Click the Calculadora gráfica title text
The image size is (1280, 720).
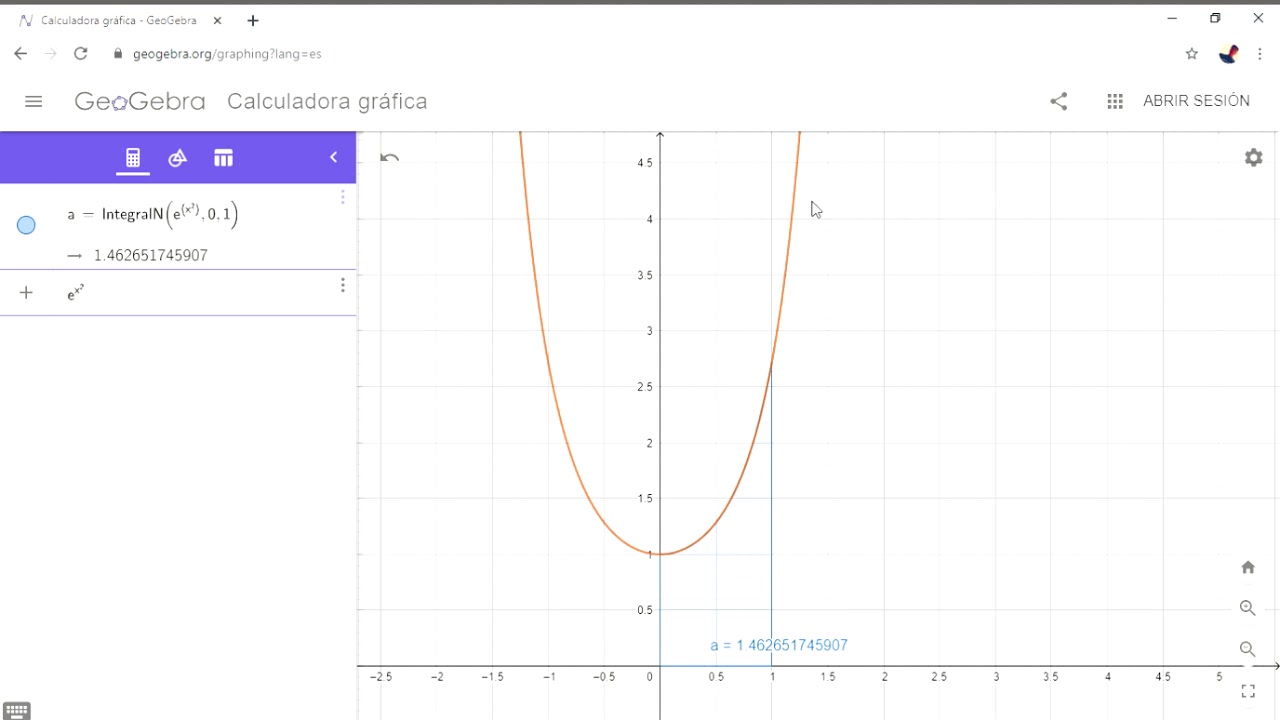click(x=327, y=101)
